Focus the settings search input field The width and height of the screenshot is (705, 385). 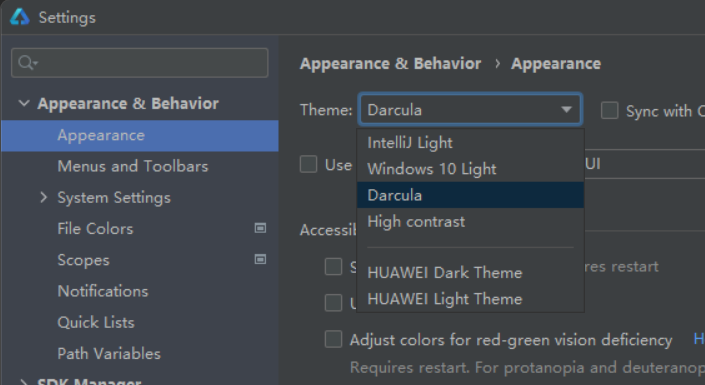point(140,63)
